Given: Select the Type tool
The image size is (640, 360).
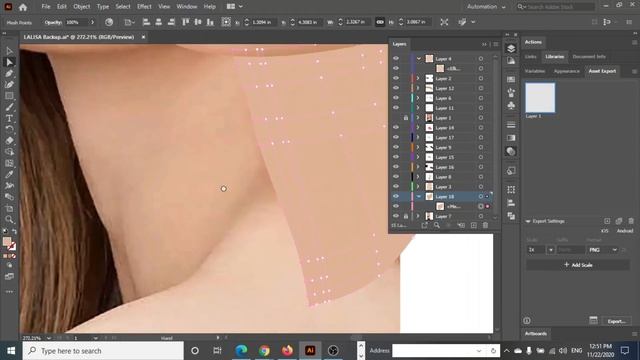Looking at the screenshot, I should click(9, 118).
